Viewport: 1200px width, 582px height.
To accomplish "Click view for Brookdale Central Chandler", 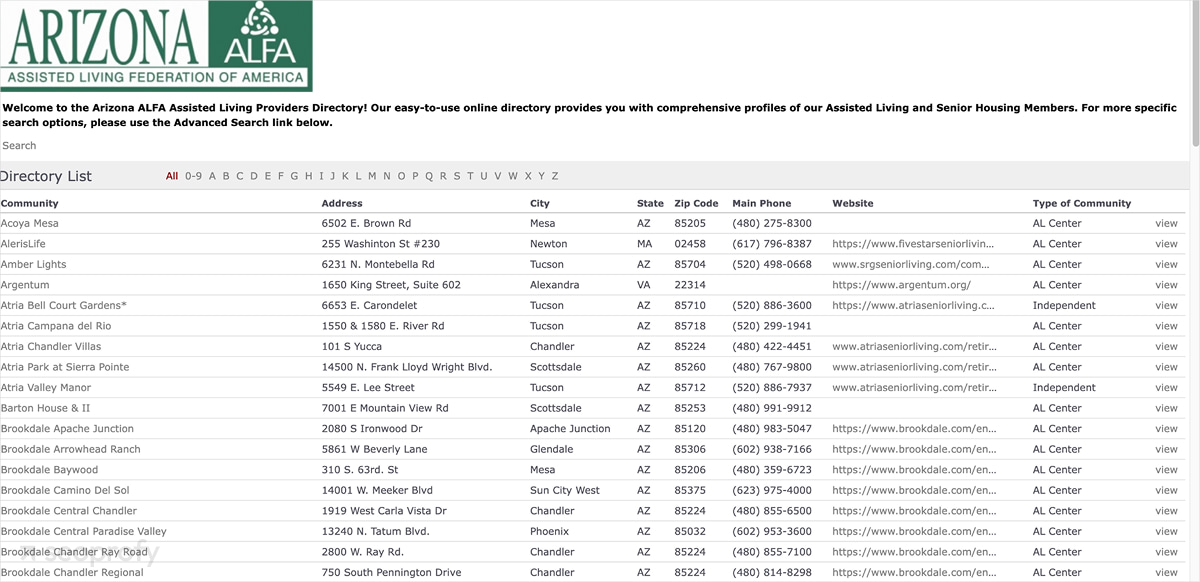I will [x=1166, y=510].
